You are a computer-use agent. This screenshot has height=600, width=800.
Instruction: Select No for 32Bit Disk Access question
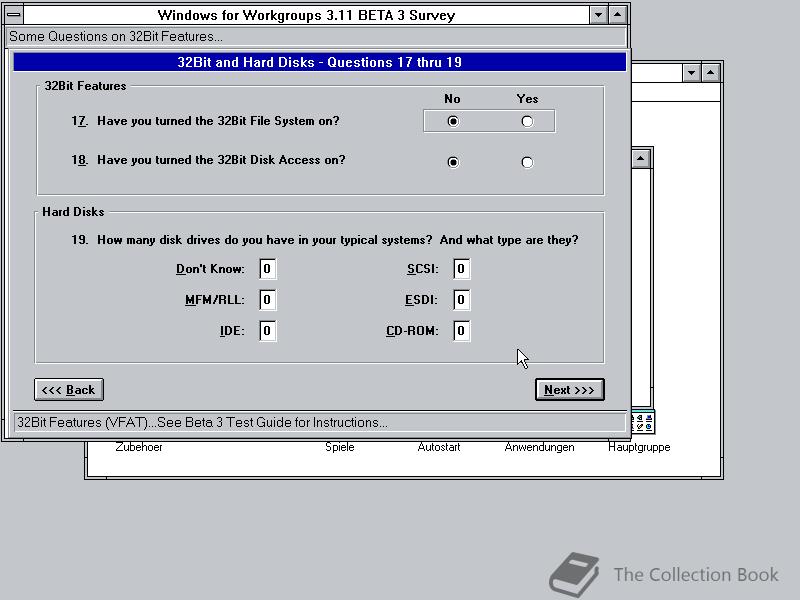coord(453,162)
